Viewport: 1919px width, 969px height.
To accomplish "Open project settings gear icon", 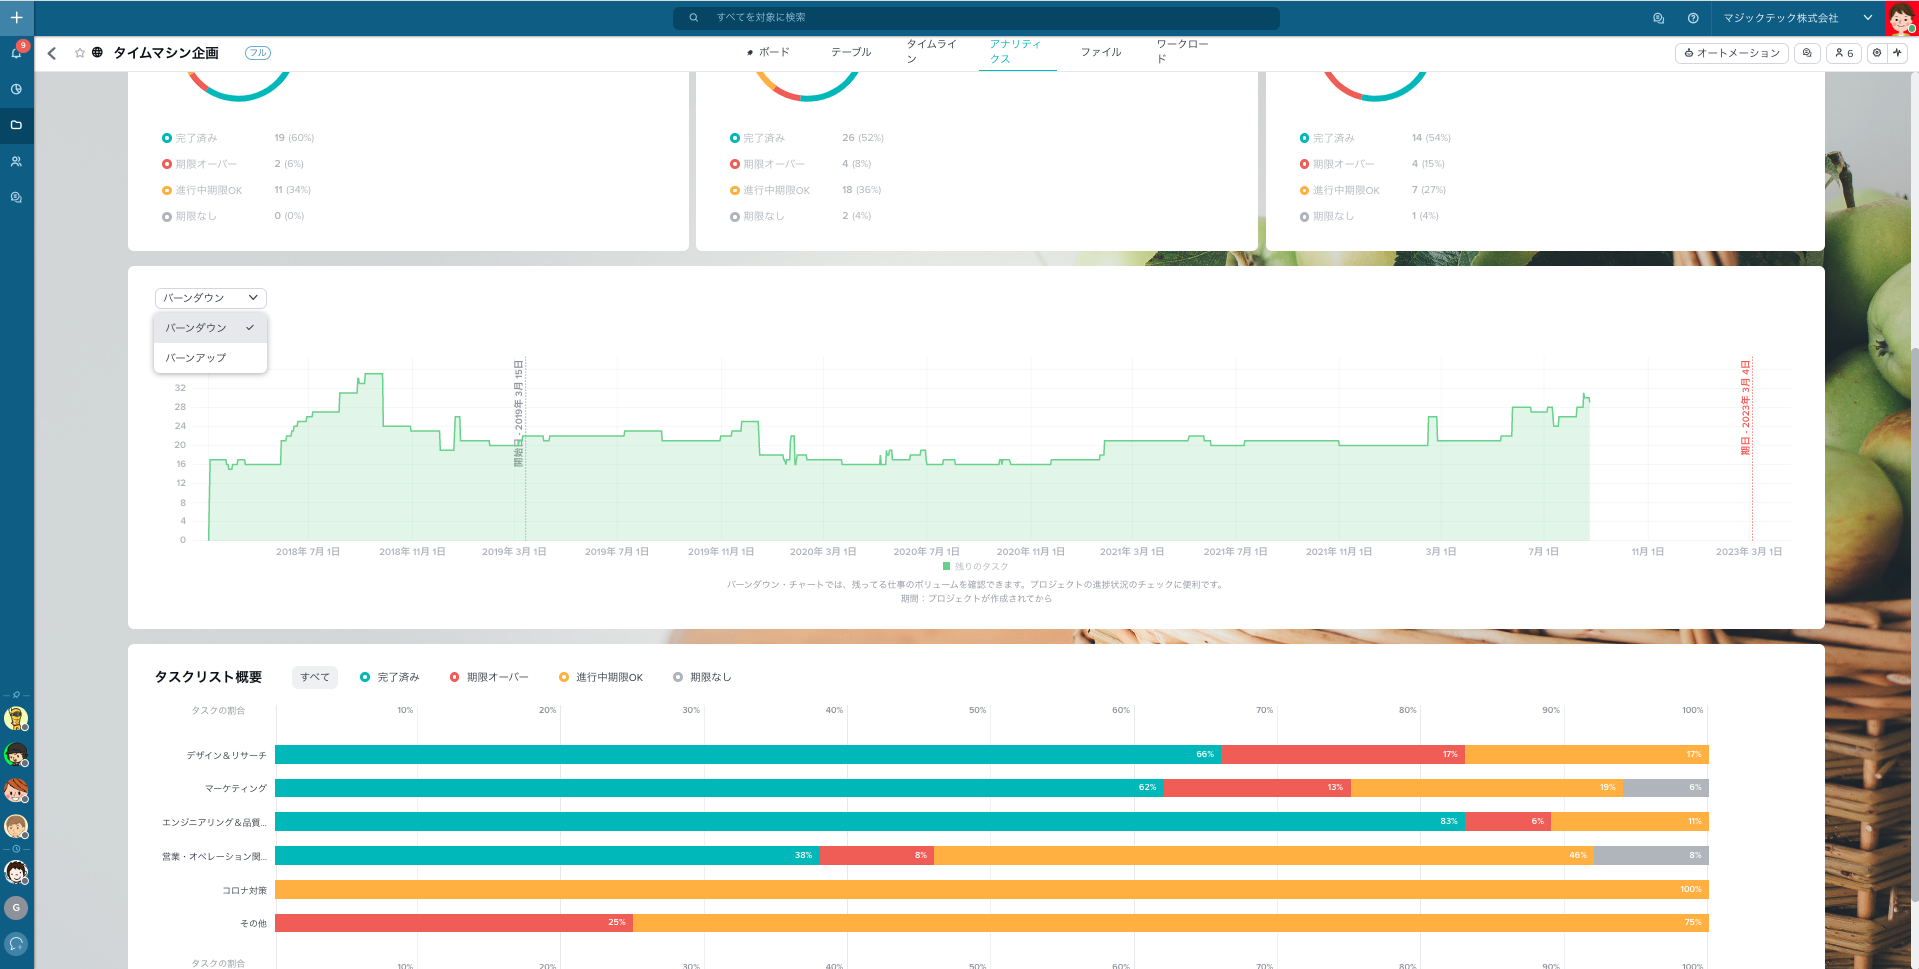I will coord(1877,53).
